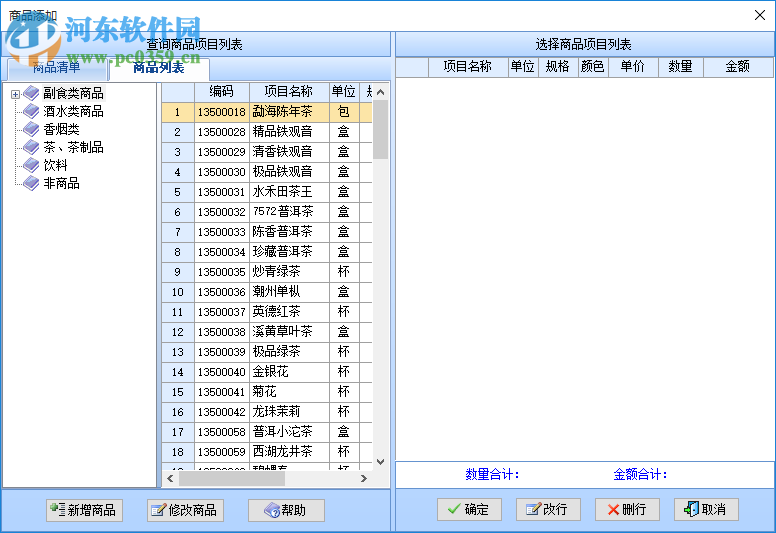
Task: Select 饮料 category label
Action: tap(55, 165)
